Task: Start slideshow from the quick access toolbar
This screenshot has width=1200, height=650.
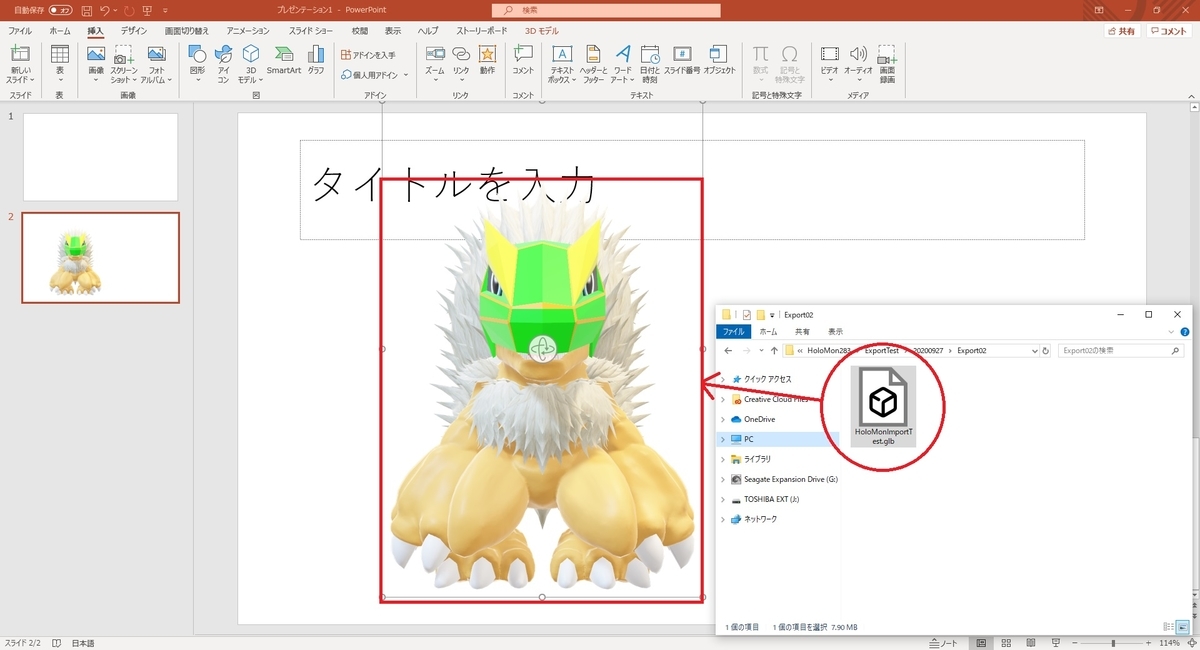Action: point(147,10)
